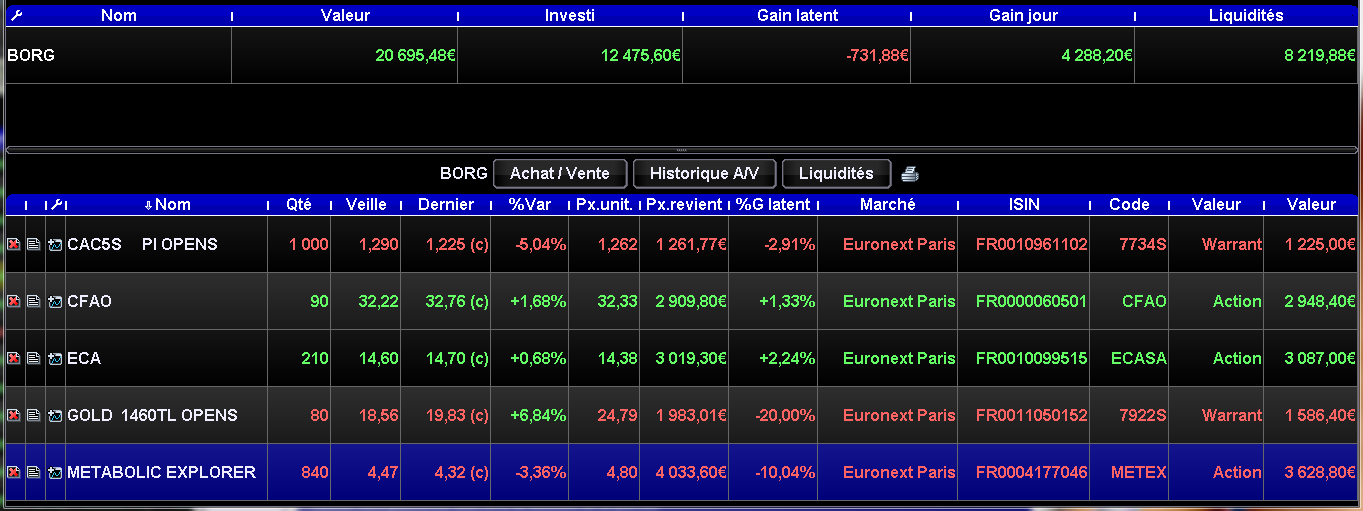The image size is (1363, 511).
Task: Open the chart icon for CAC5S PI OPENS
Action: pyautogui.click(x=54, y=245)
